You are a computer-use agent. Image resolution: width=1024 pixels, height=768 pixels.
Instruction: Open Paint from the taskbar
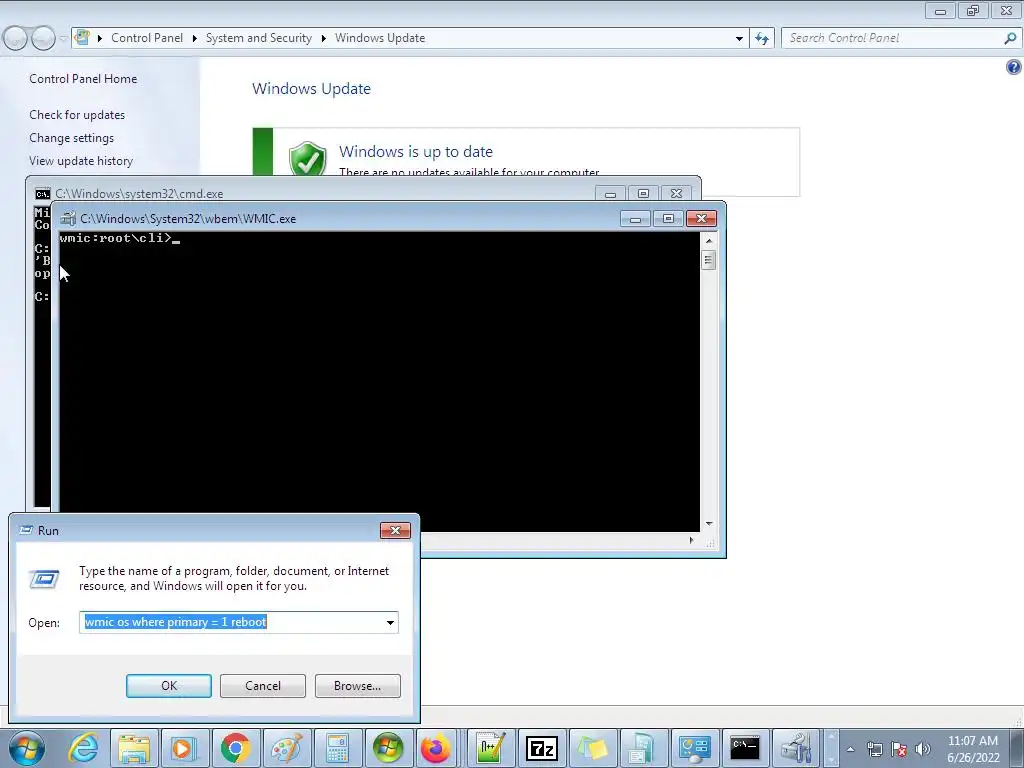286,748
